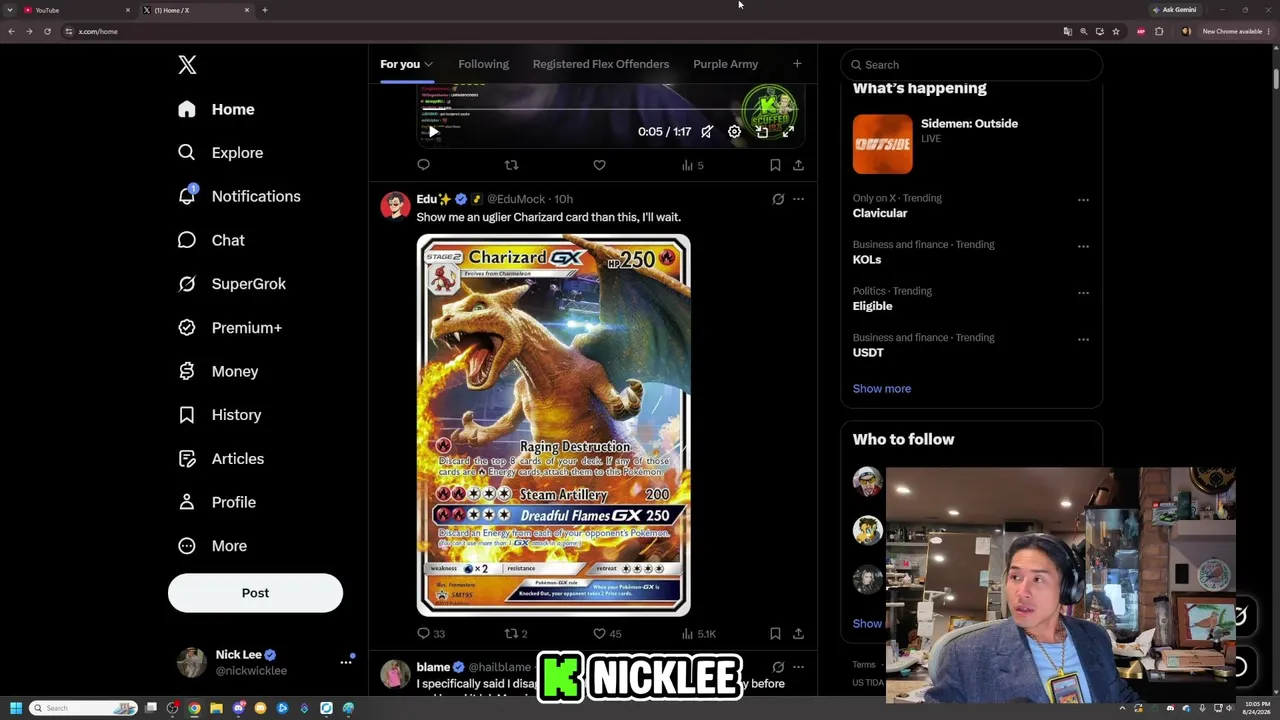Viewport: 1280px width, 720px height.
Task: View analytics for the 5.1K views post
Action: (x=699, y=633)
